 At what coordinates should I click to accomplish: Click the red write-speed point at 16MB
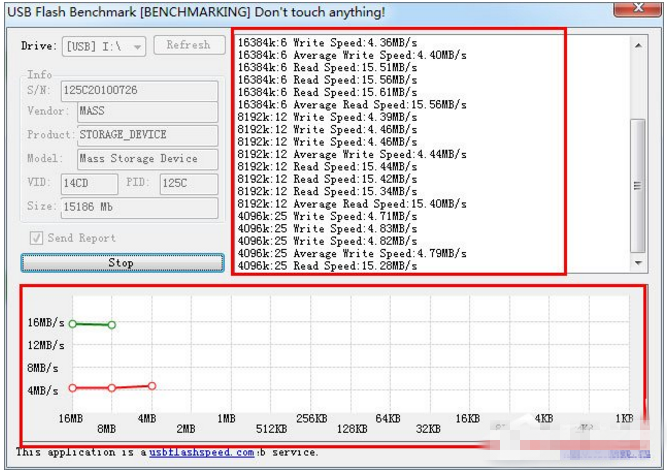point(73,388)
